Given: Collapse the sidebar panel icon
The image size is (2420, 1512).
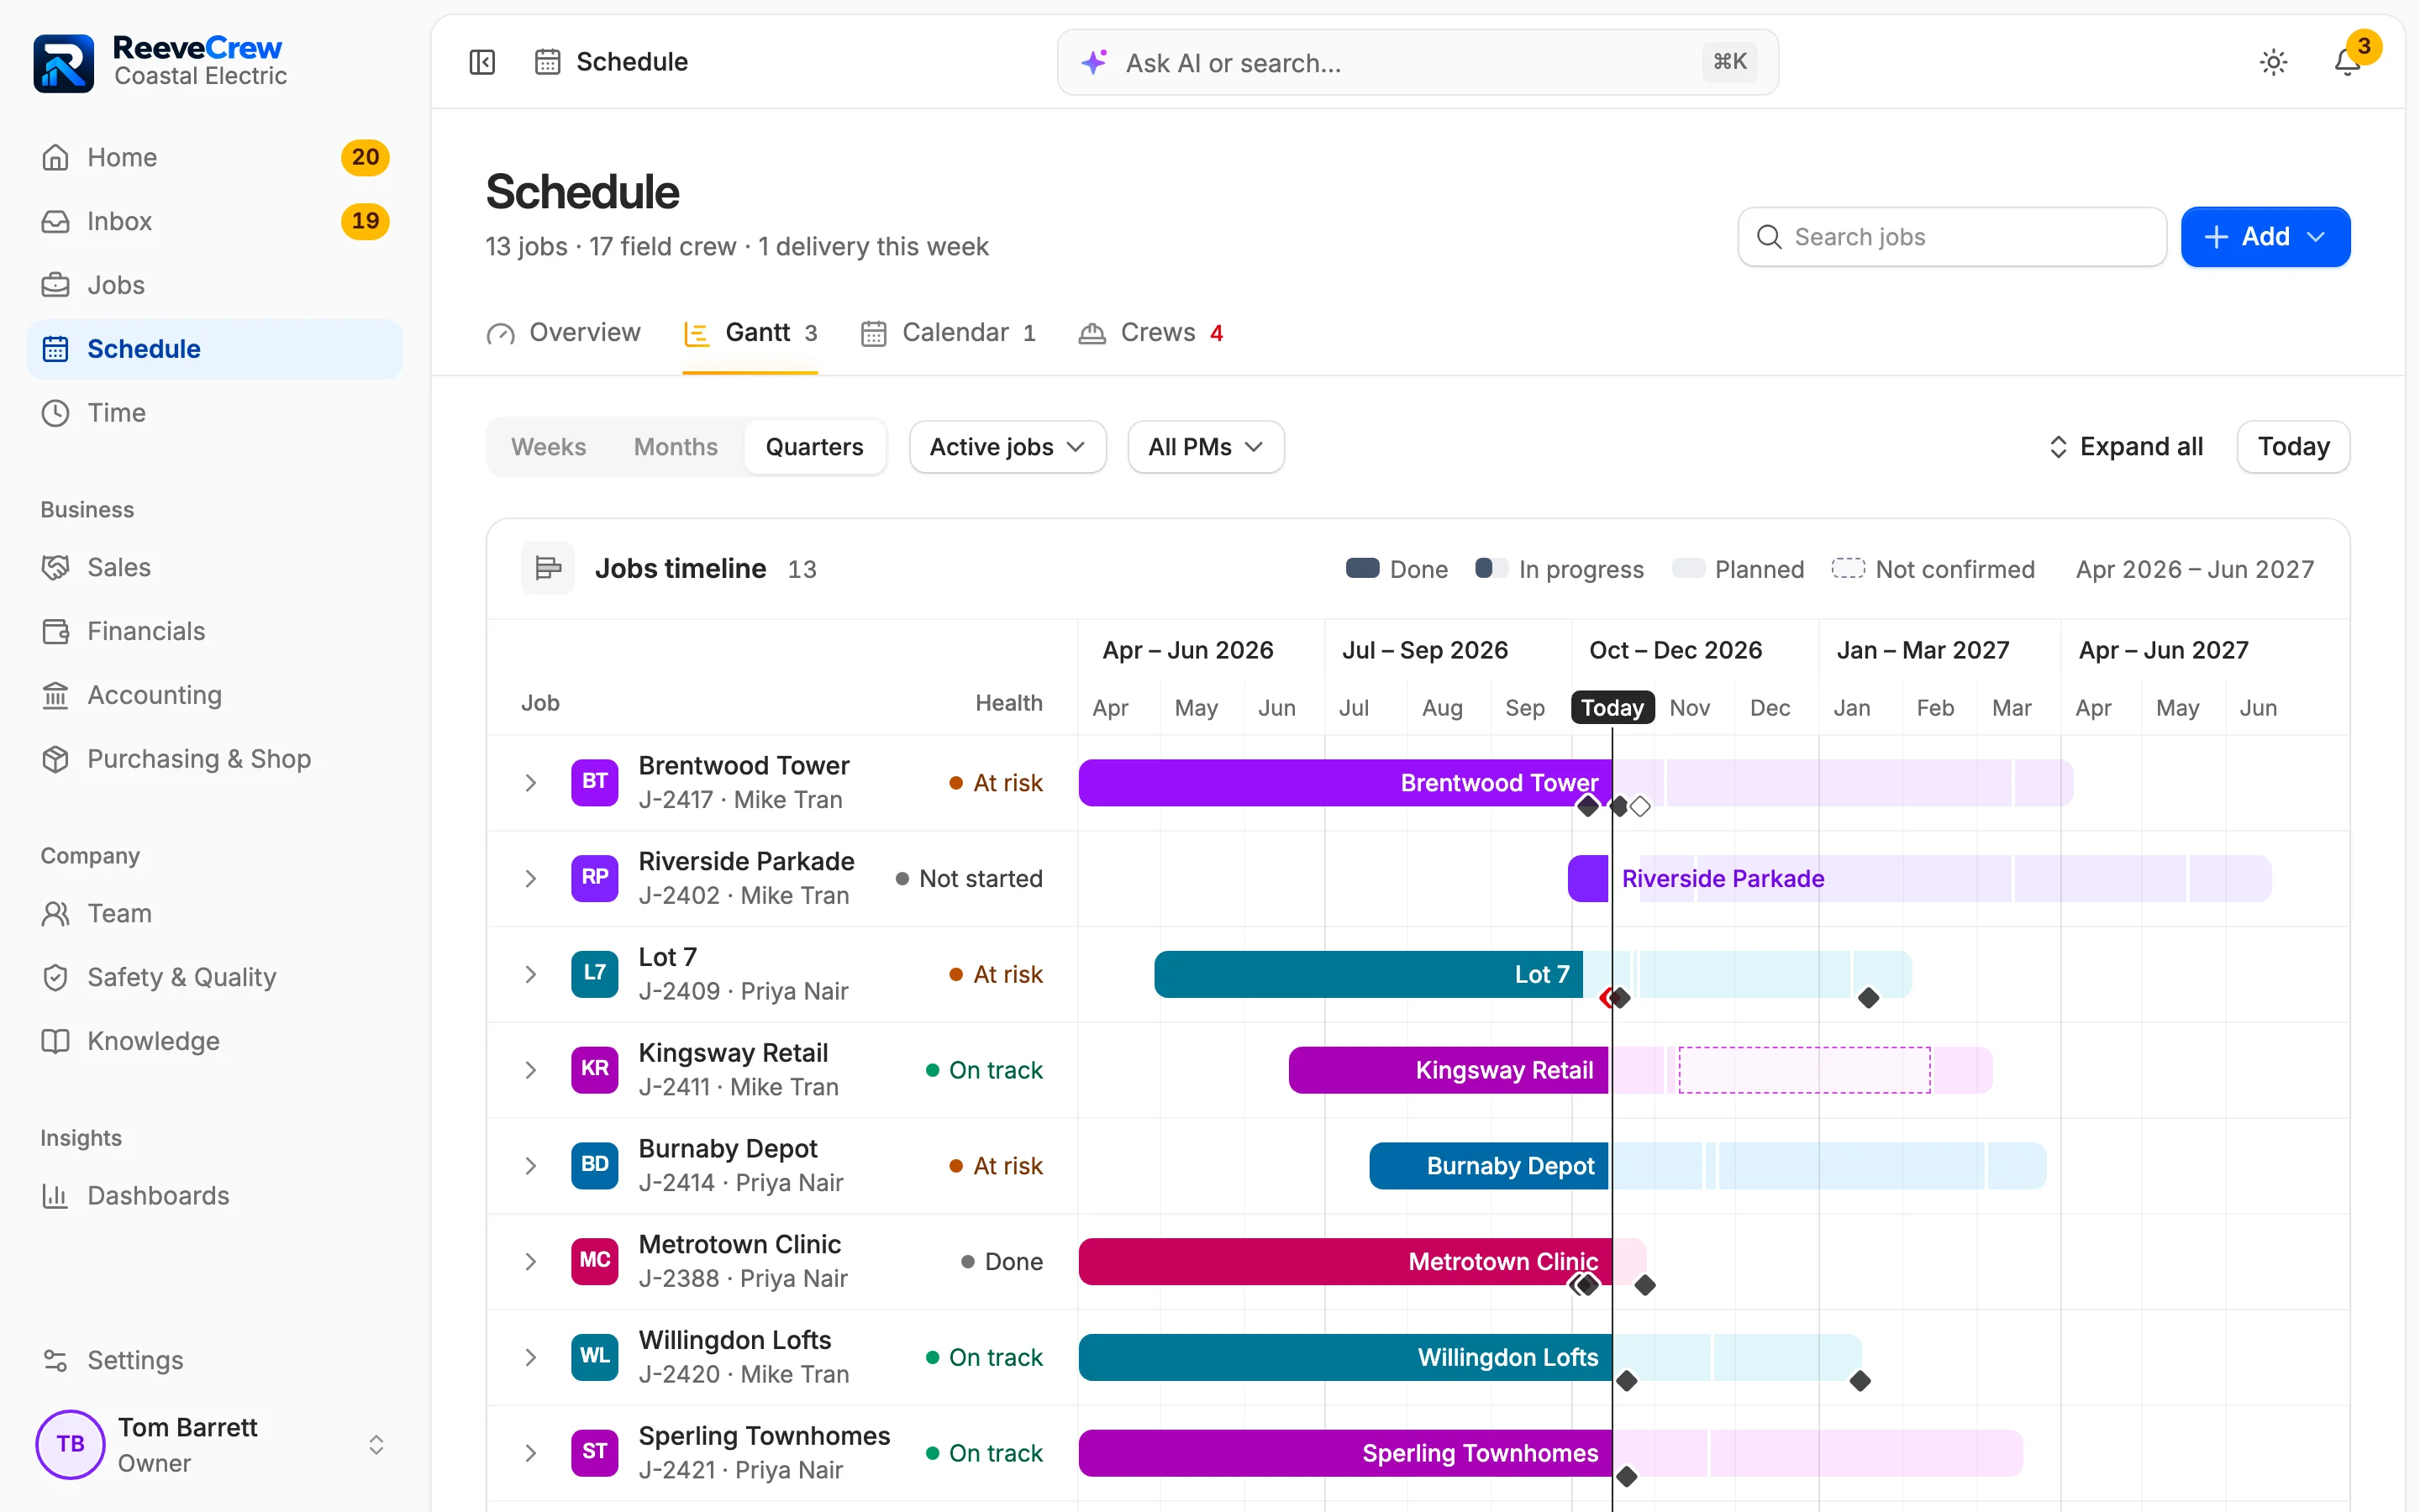Looking at the screenshot, I should [482, 62].
